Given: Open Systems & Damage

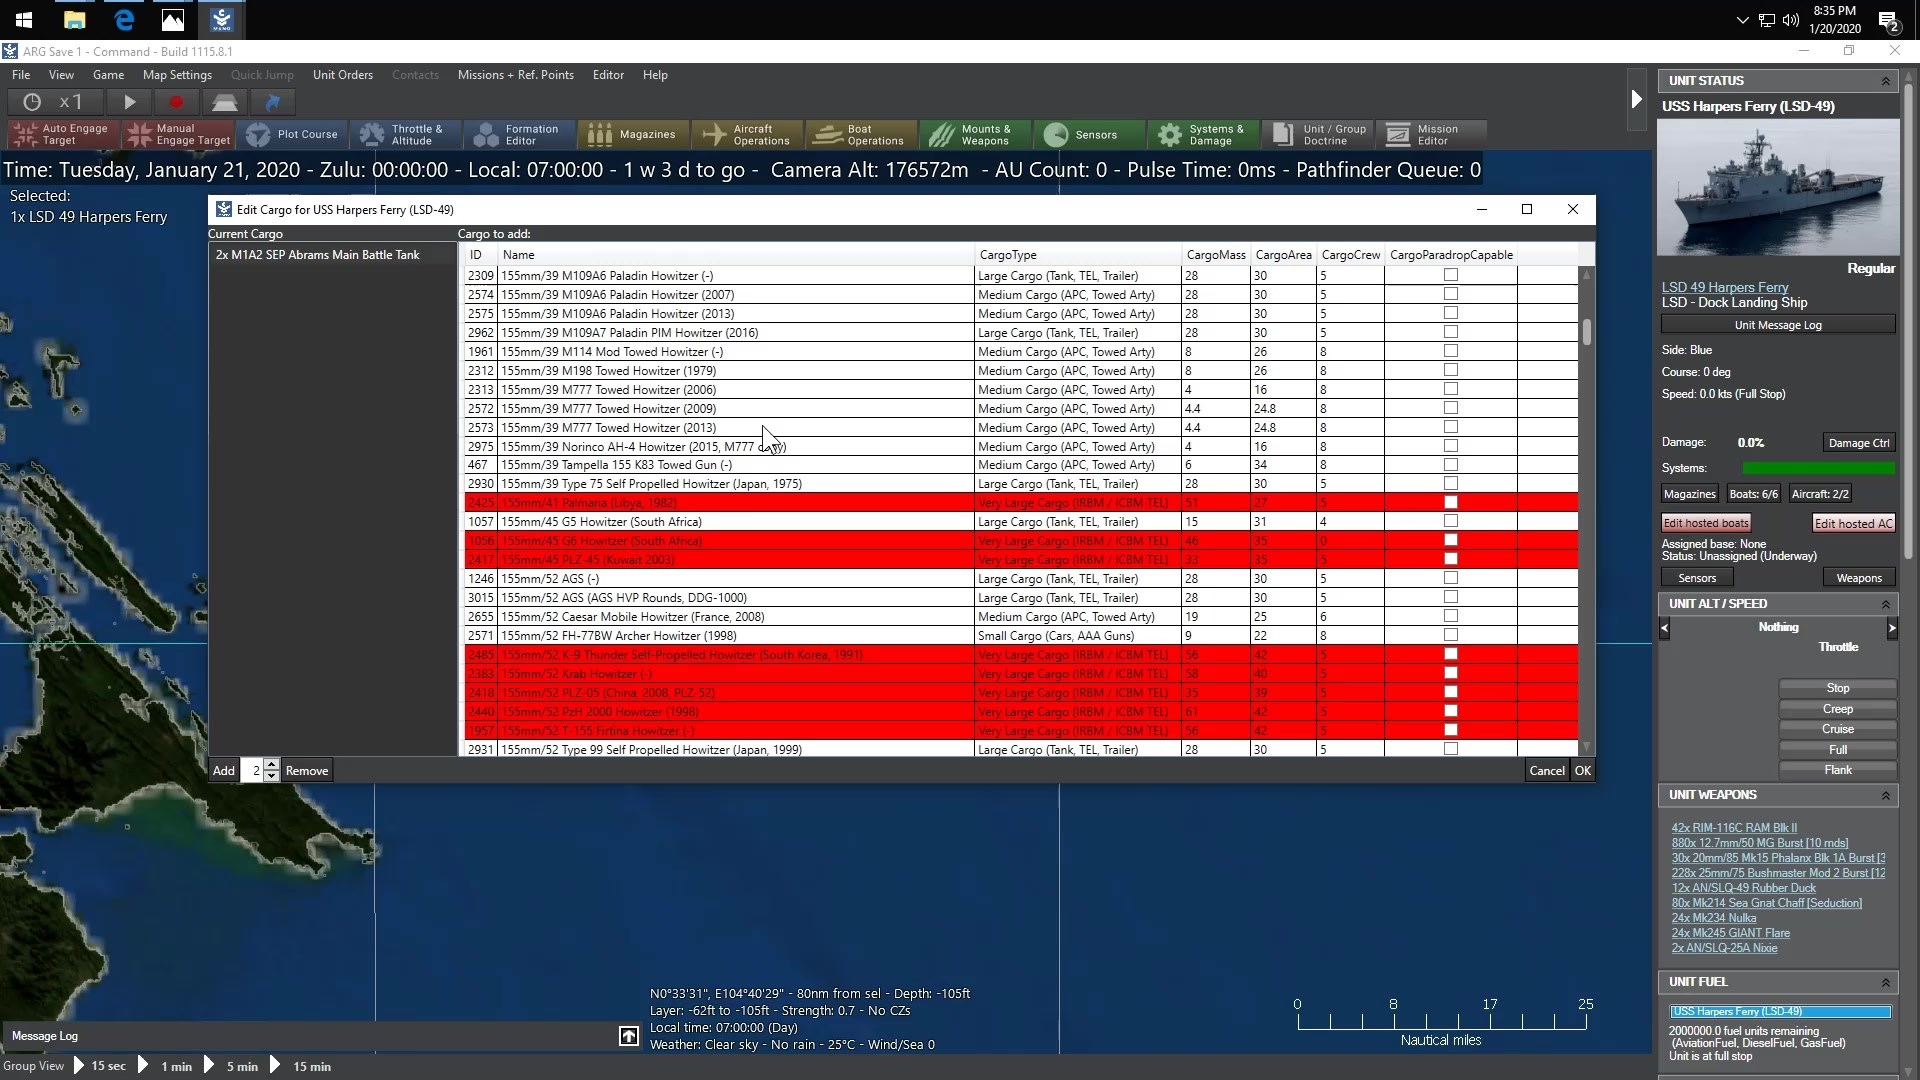Looking at the screenshot, I should pos(1204,134).
